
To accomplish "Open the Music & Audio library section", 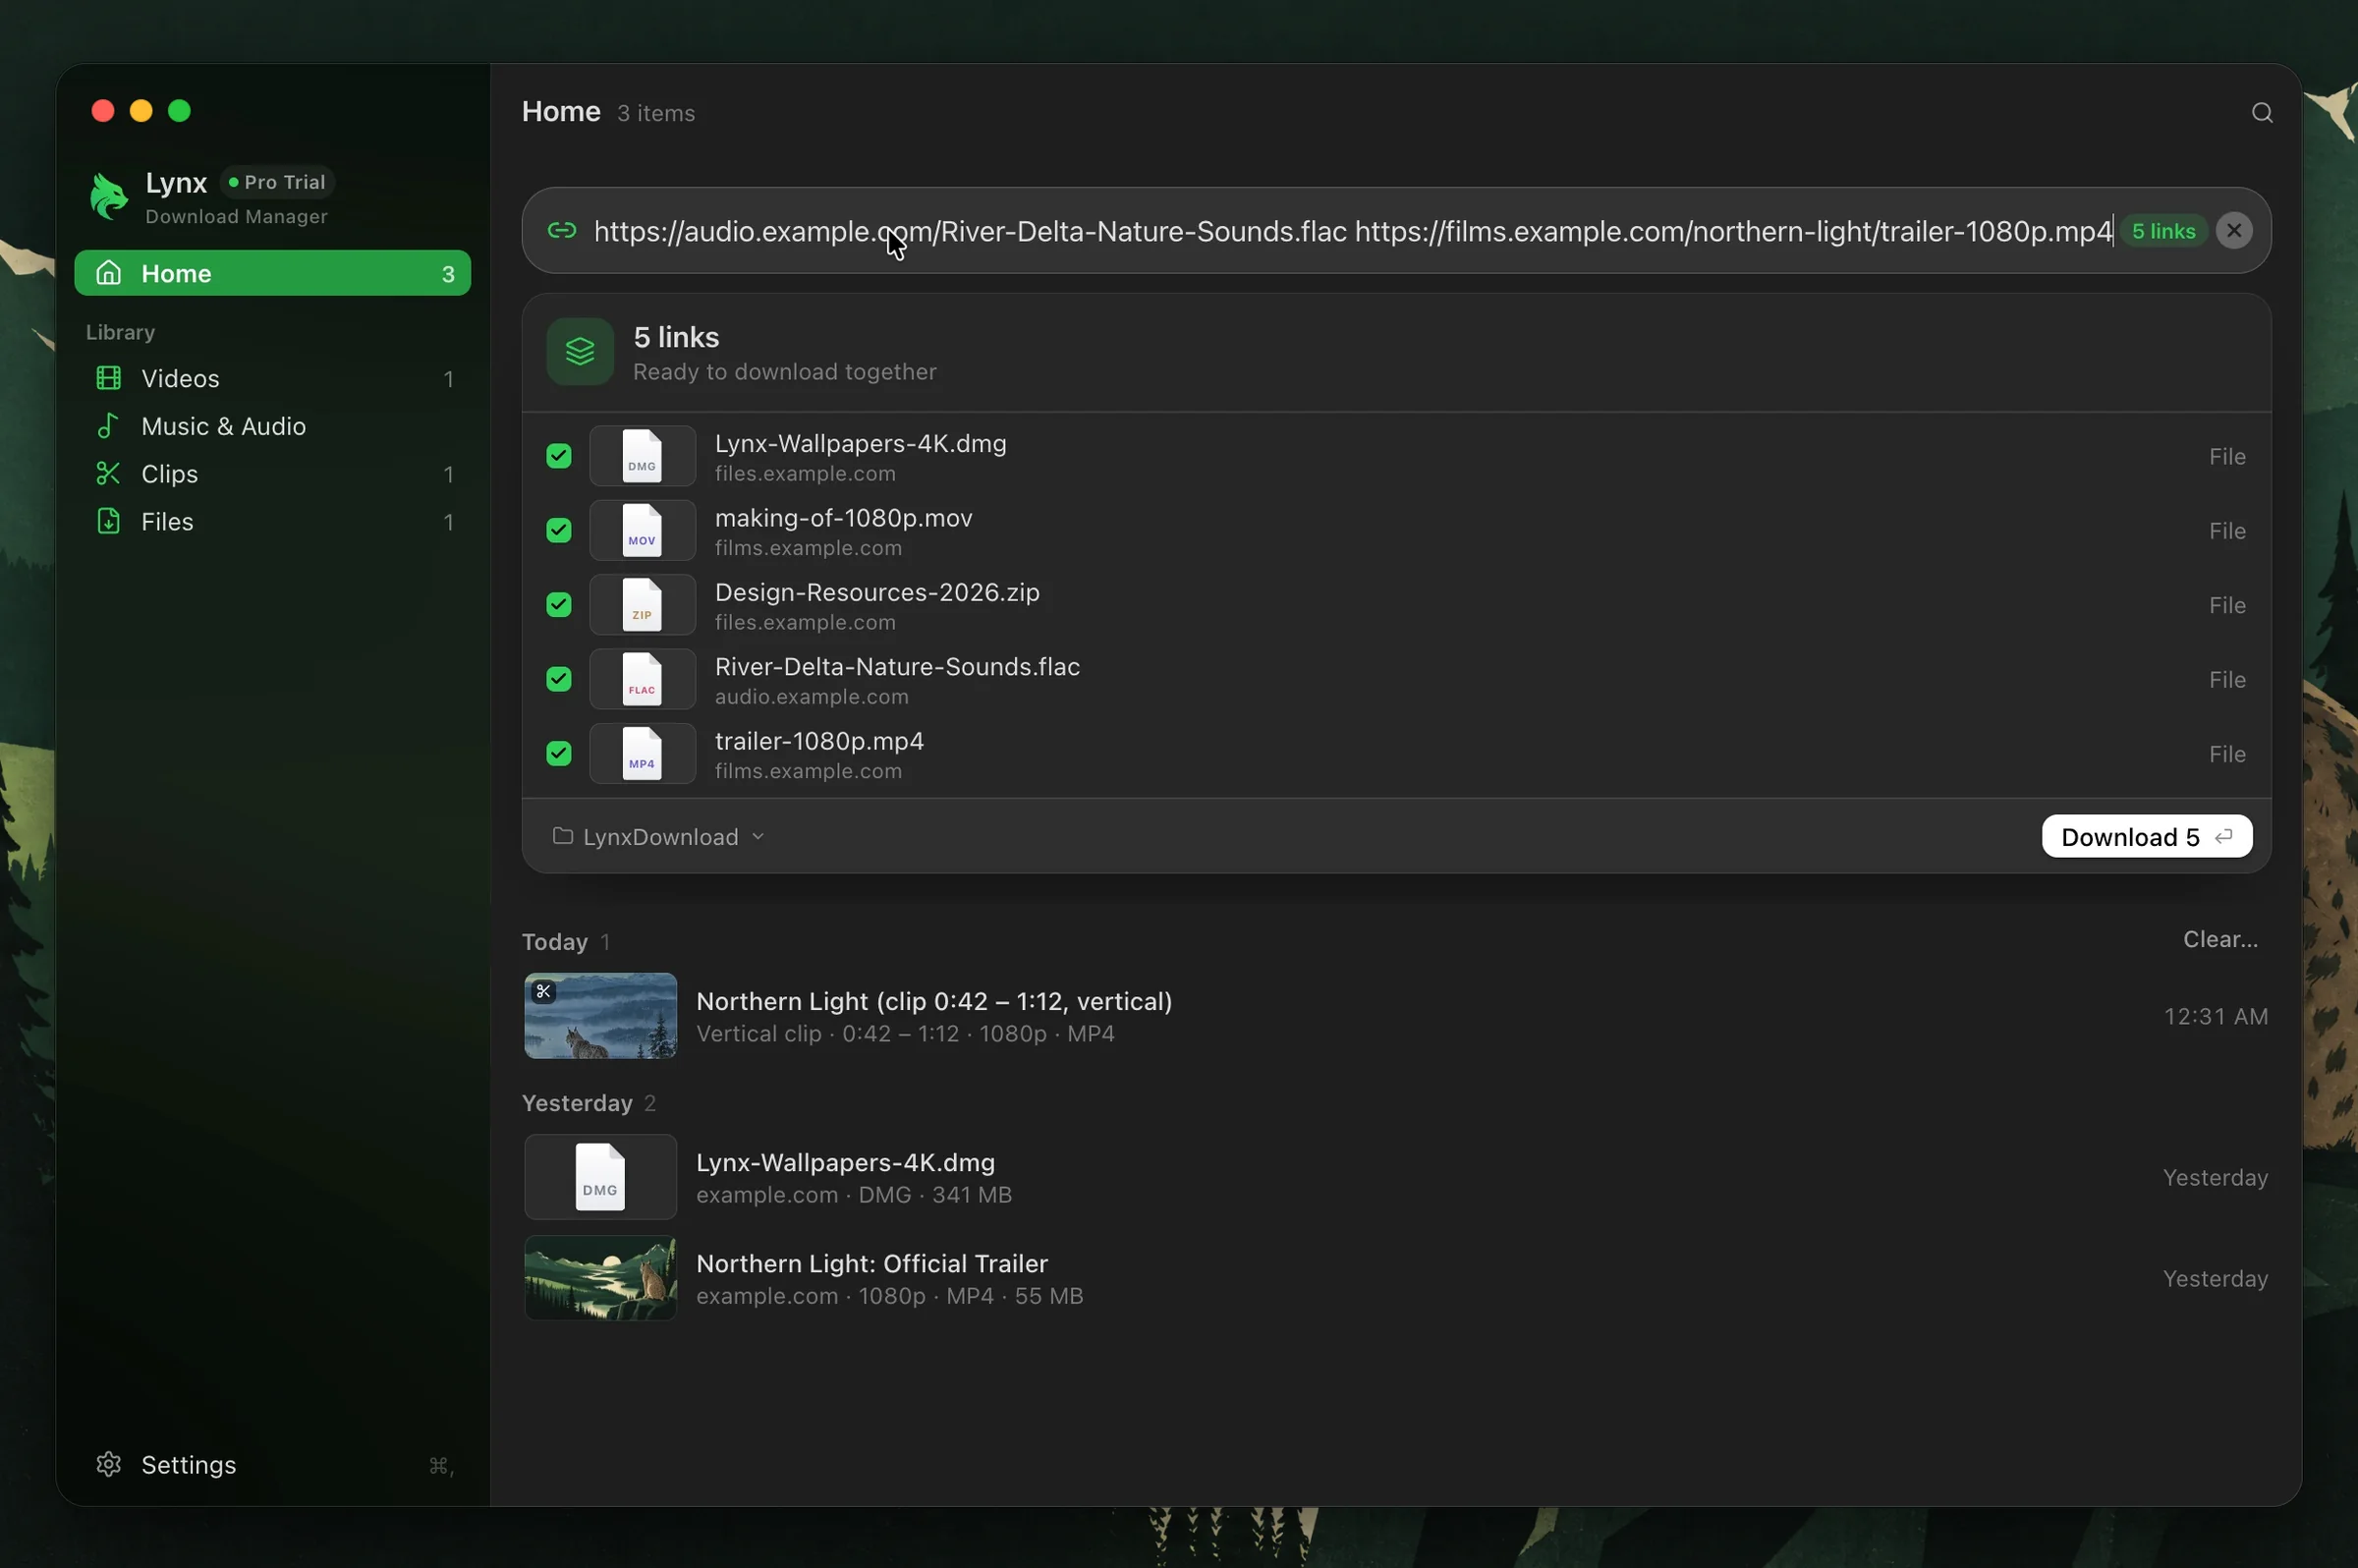I will pos(272,426).
